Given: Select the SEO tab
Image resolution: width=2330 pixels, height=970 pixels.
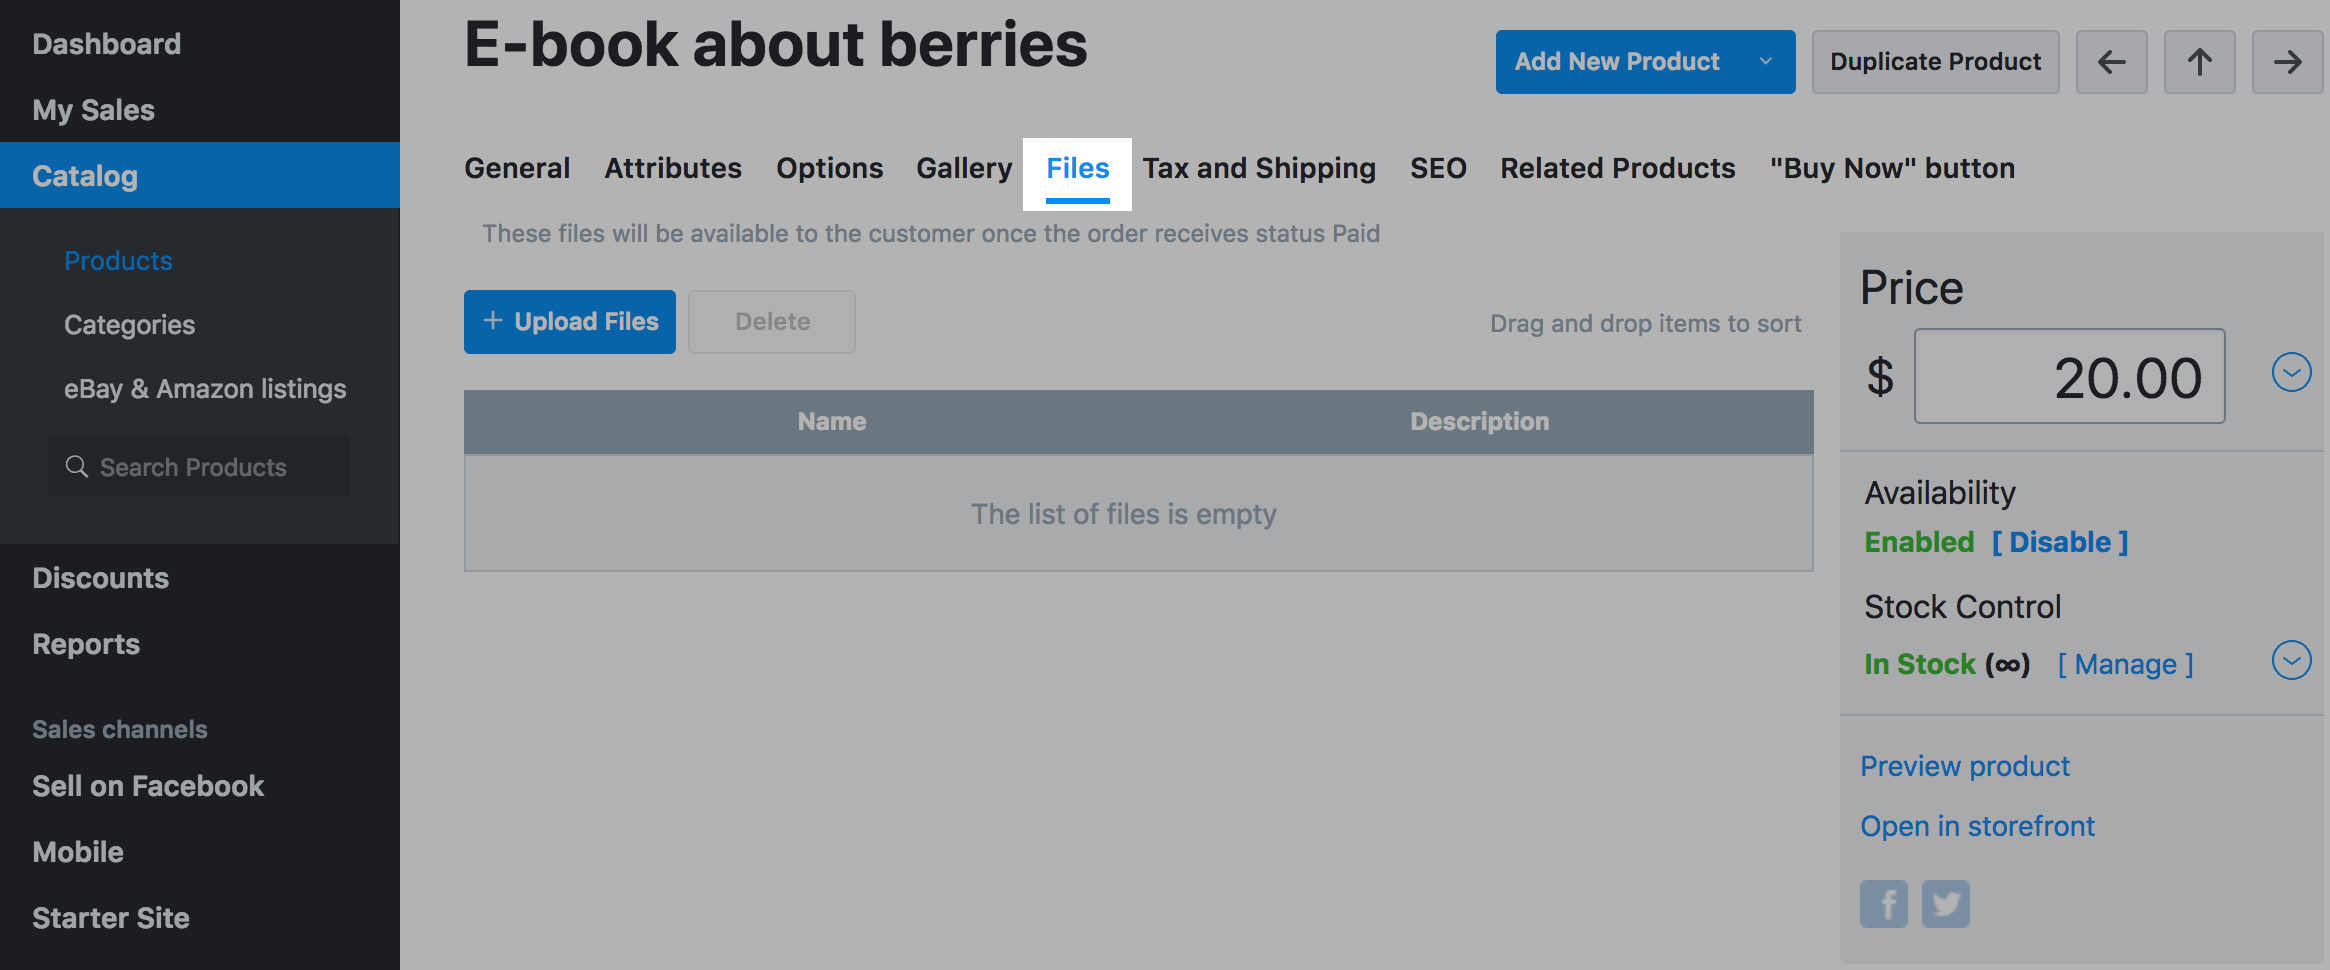Looking at the screenshot, I should 1438,168.
